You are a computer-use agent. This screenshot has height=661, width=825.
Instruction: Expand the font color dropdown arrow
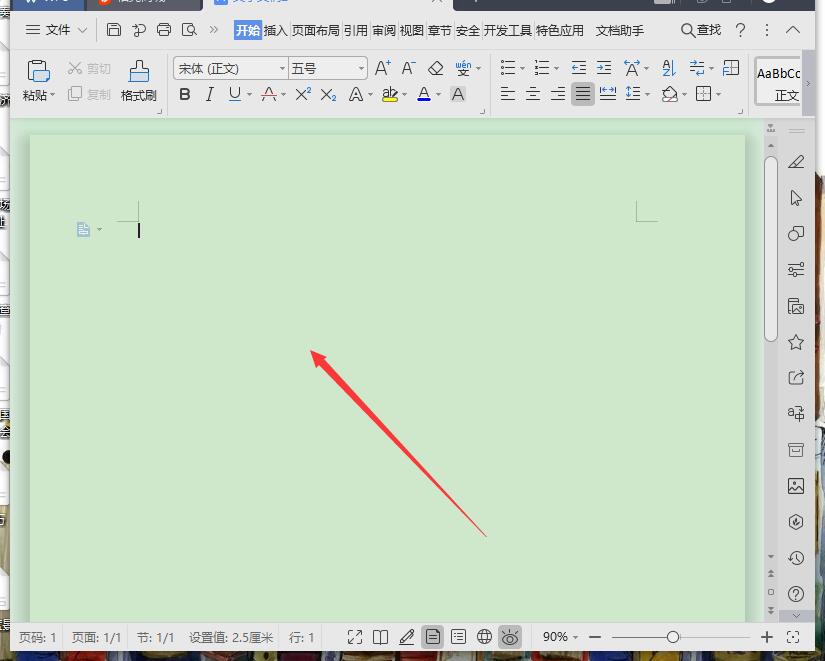click(438, 95)
